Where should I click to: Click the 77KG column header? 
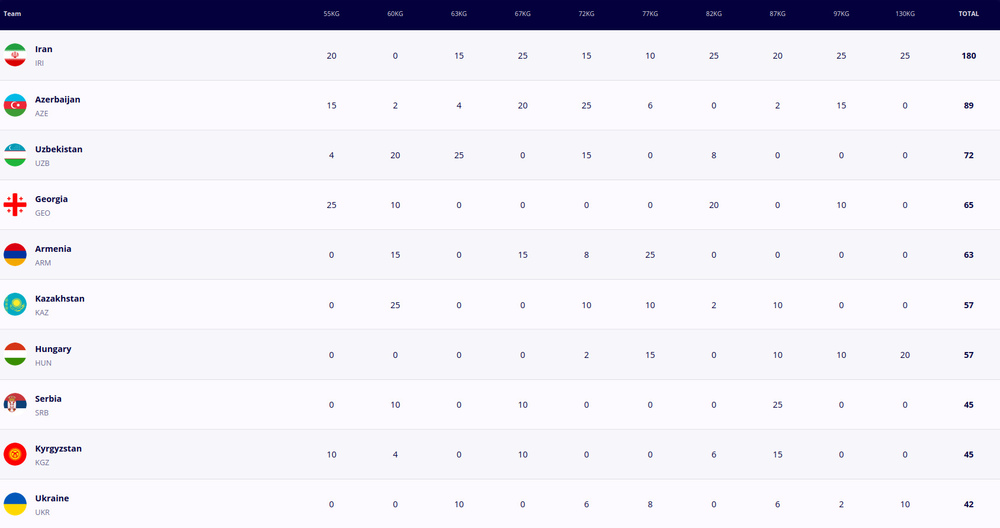coord(650,13)
